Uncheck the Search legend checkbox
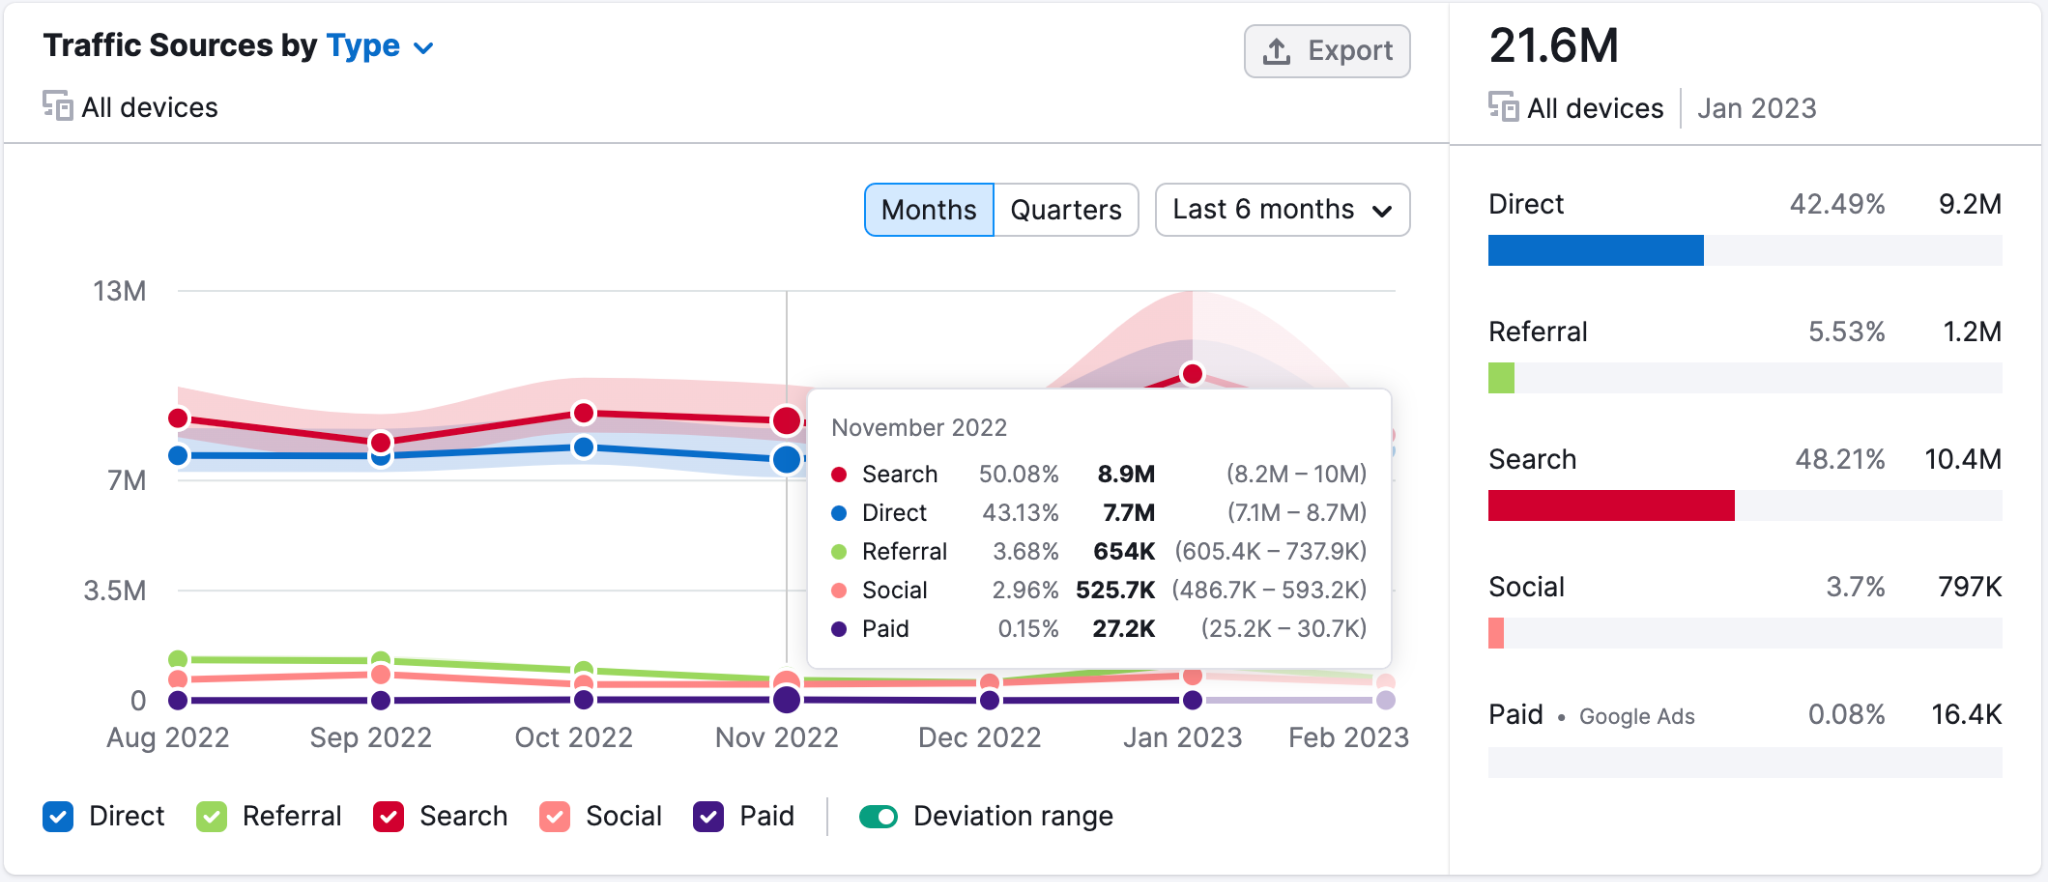This screenshot has width=2048, height=882. pyautogui.click(x=388, y=817)
